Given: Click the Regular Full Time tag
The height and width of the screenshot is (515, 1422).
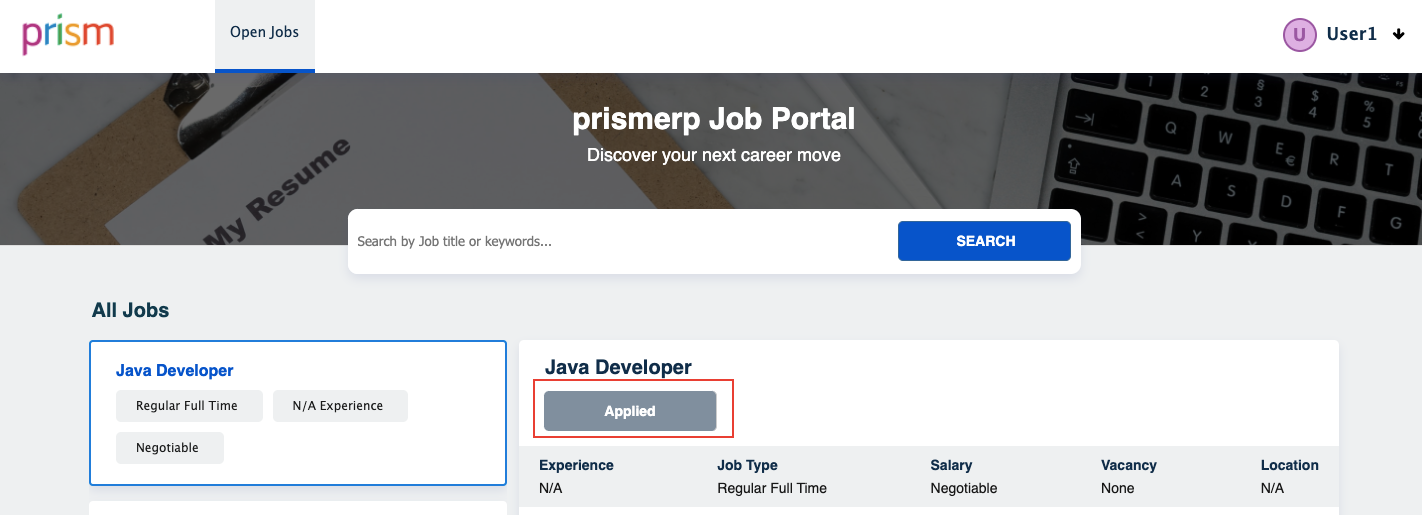Looking at the screenshot, I should coord(187,406).
